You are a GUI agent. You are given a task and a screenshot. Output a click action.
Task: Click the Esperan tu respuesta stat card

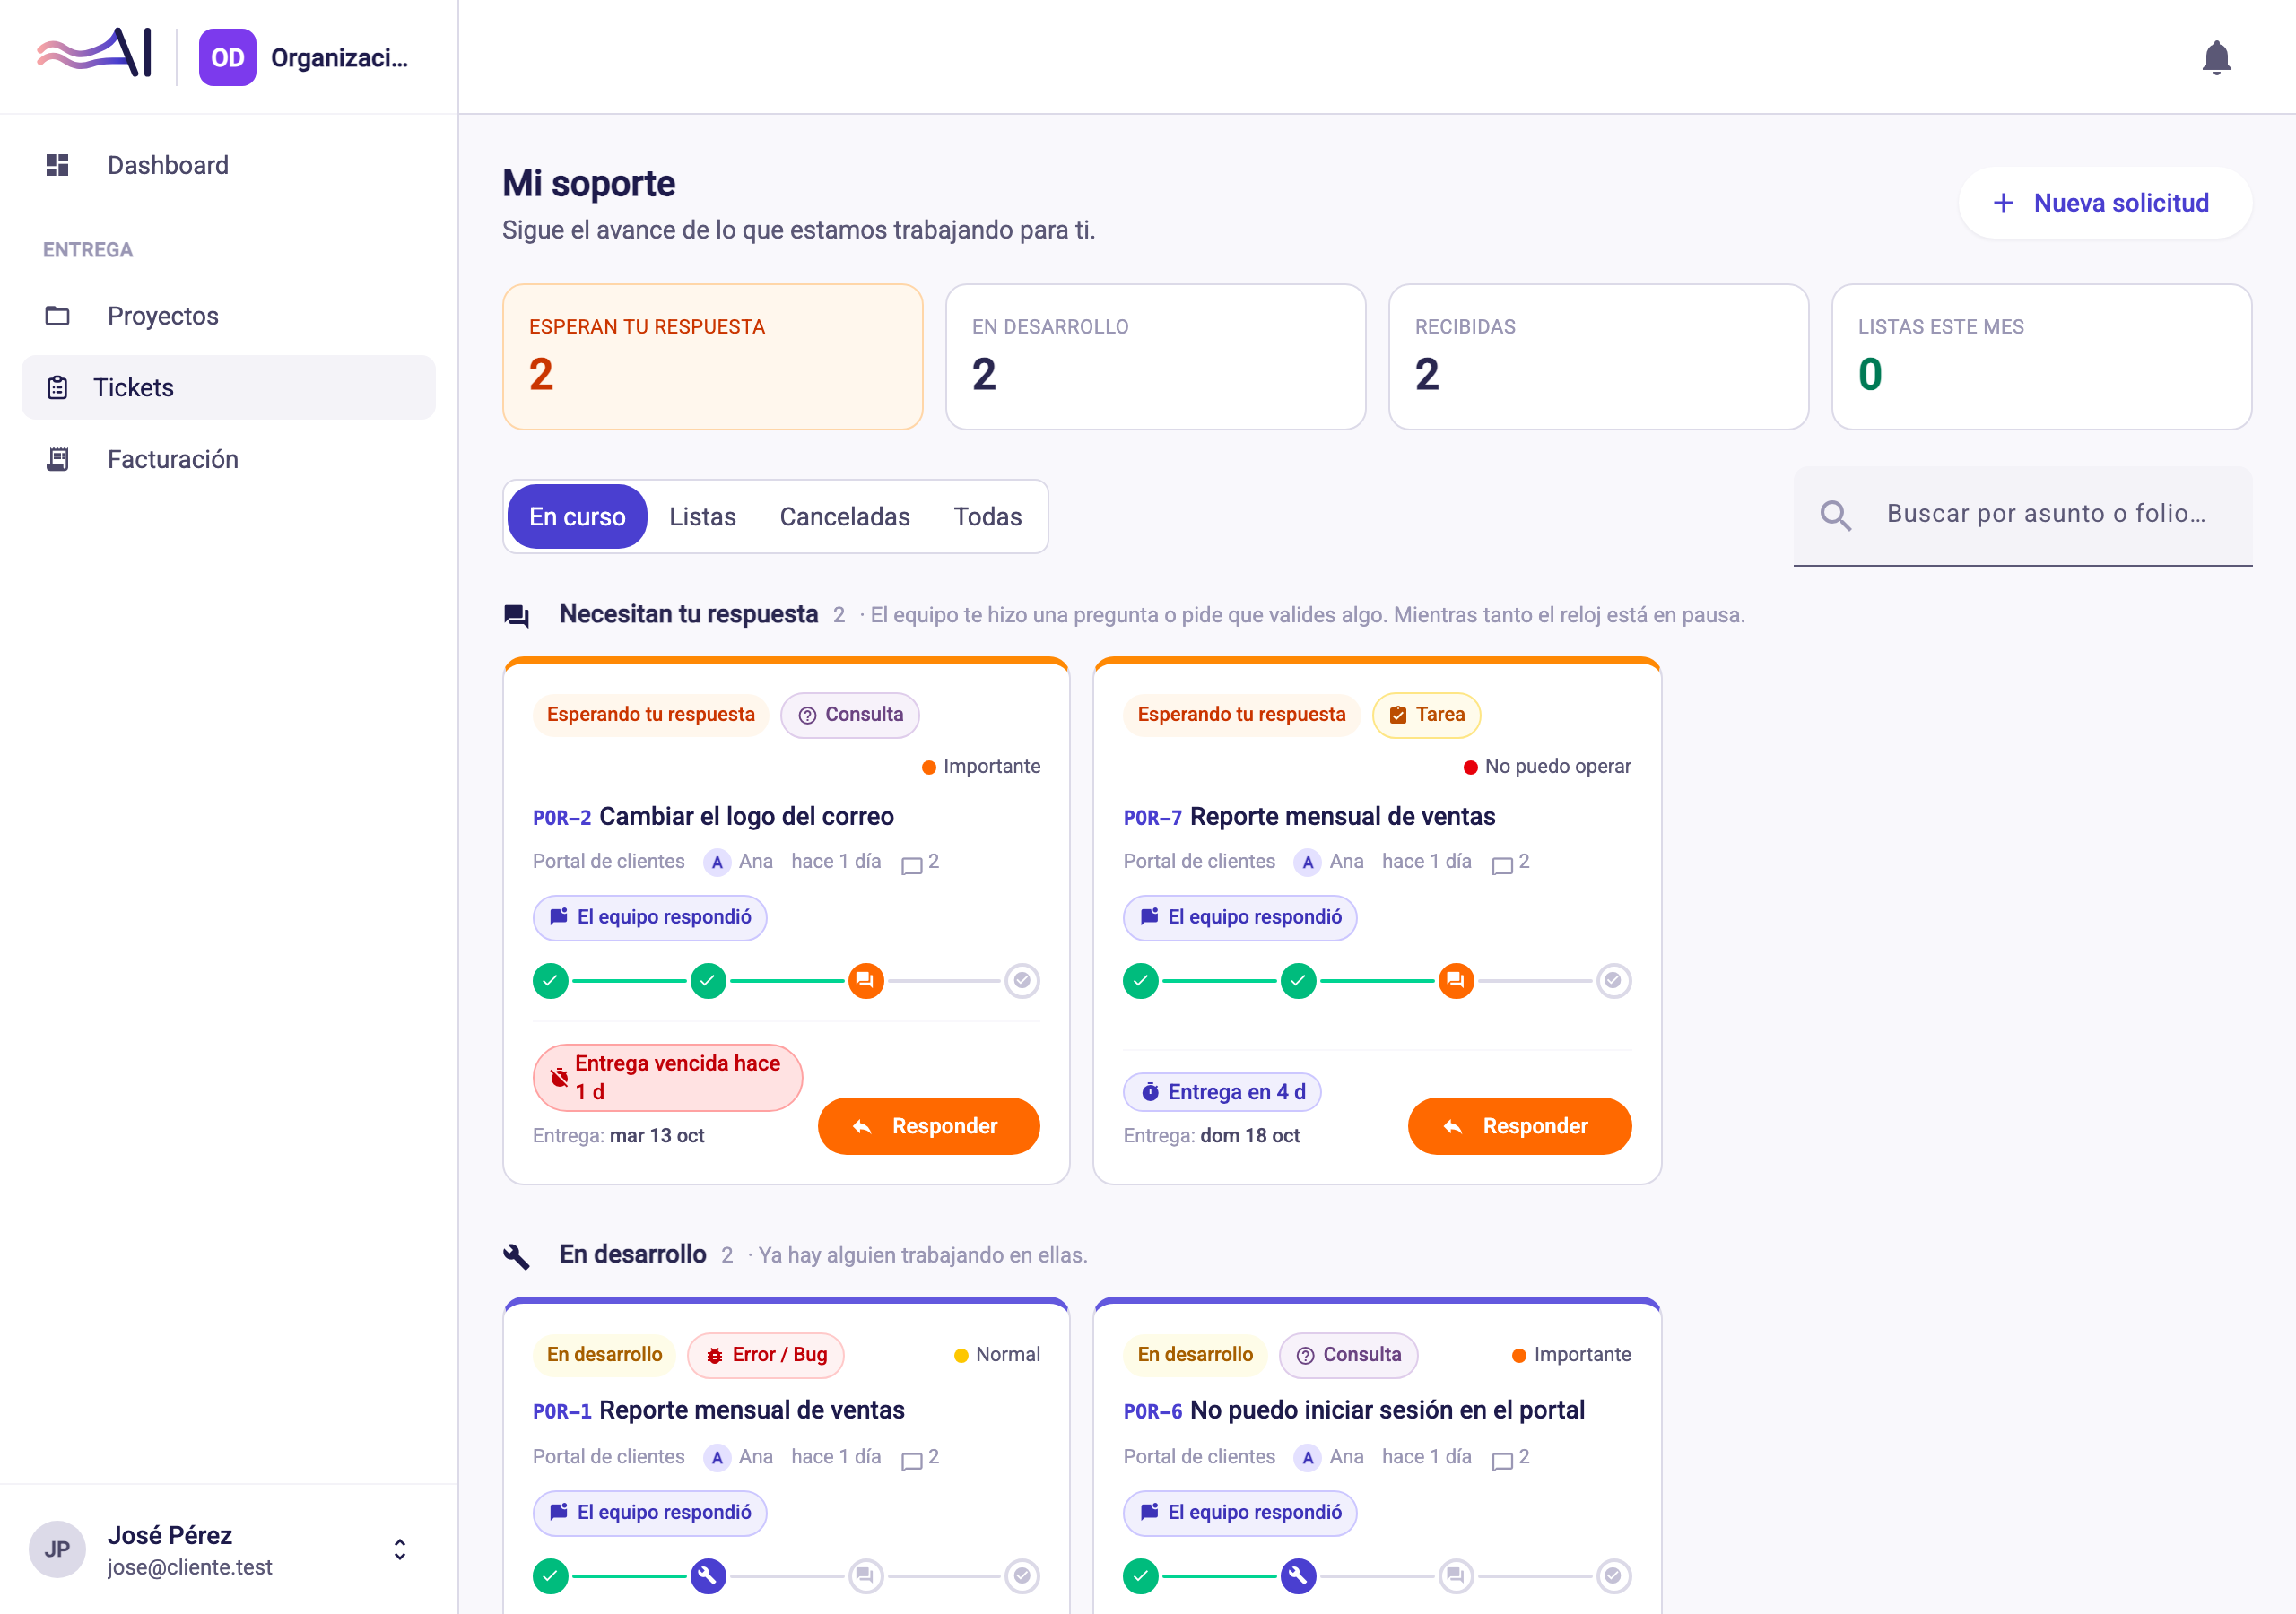[x=712, y=357]
